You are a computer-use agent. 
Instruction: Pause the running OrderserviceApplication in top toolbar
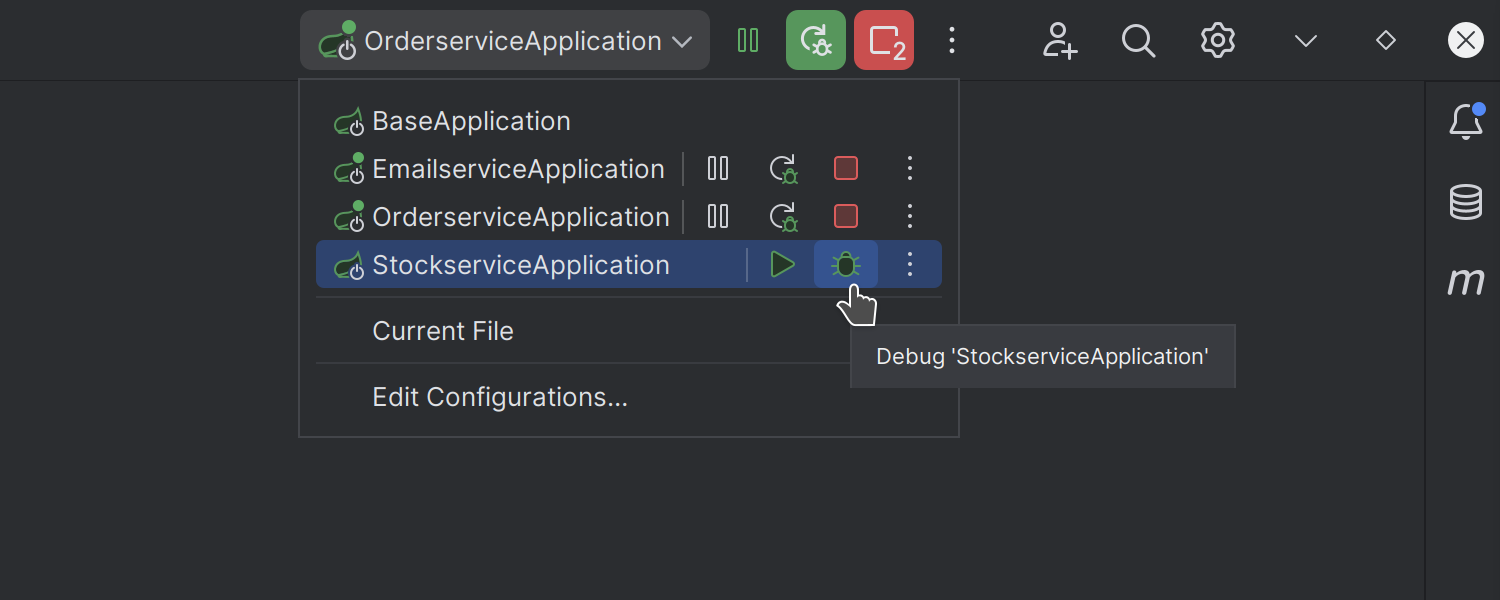click(x=748, y=40)
